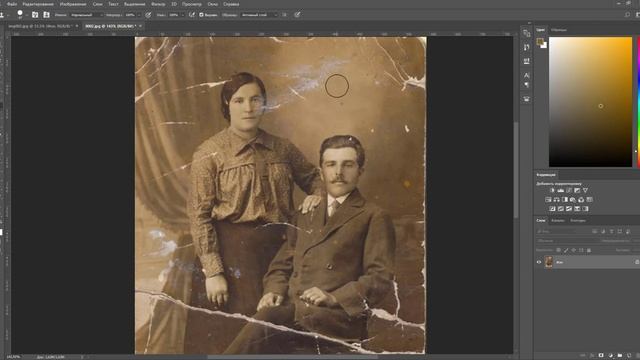Open the search icon in options bar
Viewport: 640px width, 360px height.
click(x=627, y=15)
